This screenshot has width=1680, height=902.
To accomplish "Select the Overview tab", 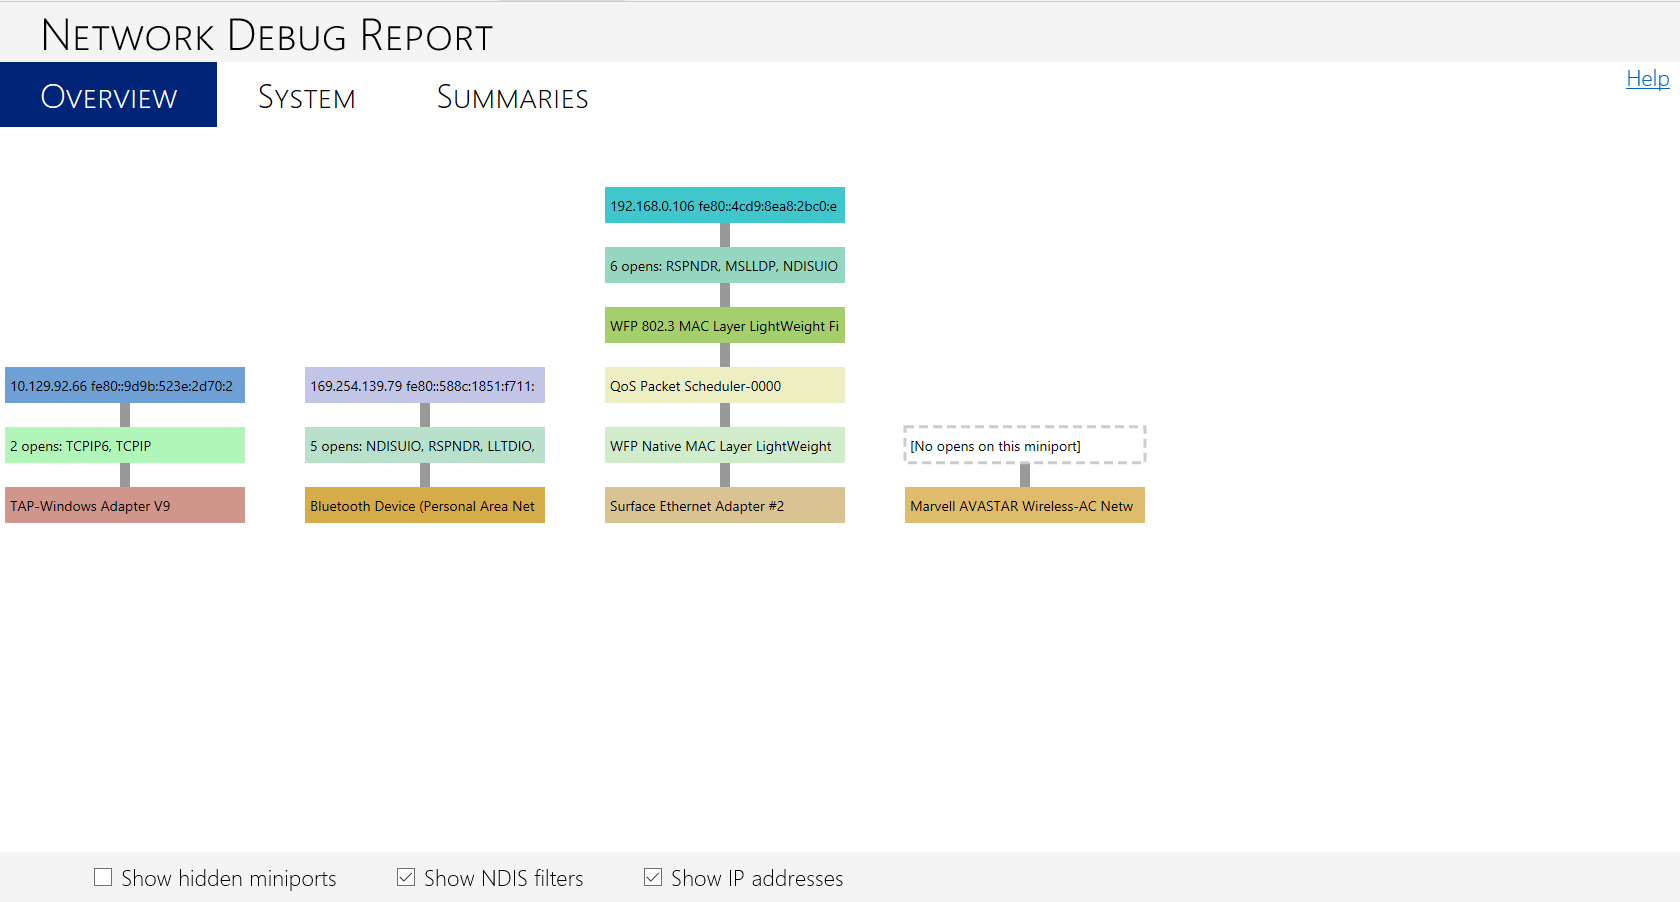I will pos(108,95).
